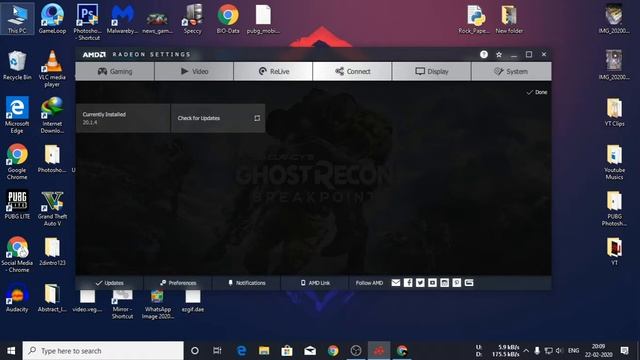Click the AMD email newsletter icon
This screenshot has height=360, width=640.
point(396,282)
